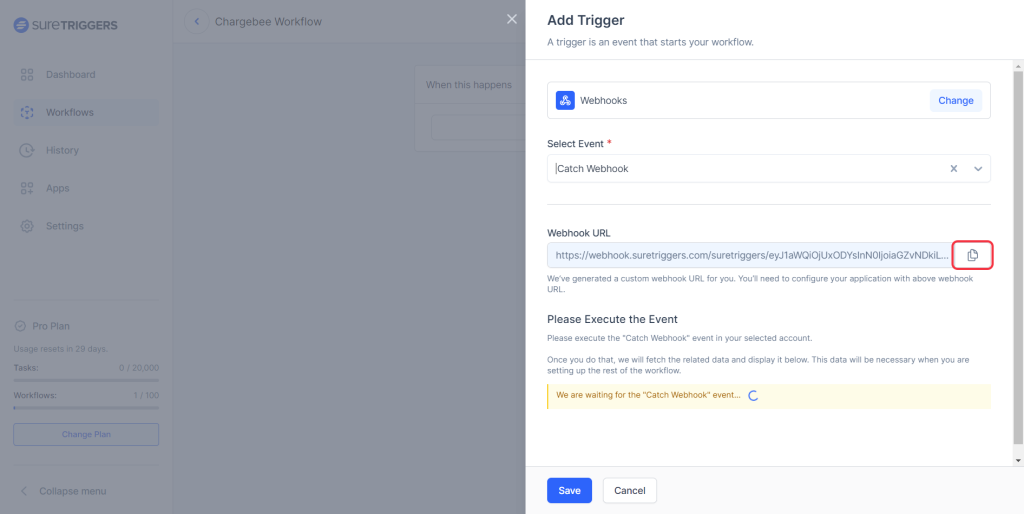
Task: Clear the Catch Webhook event selection
Action: click(x=953, y=169)
